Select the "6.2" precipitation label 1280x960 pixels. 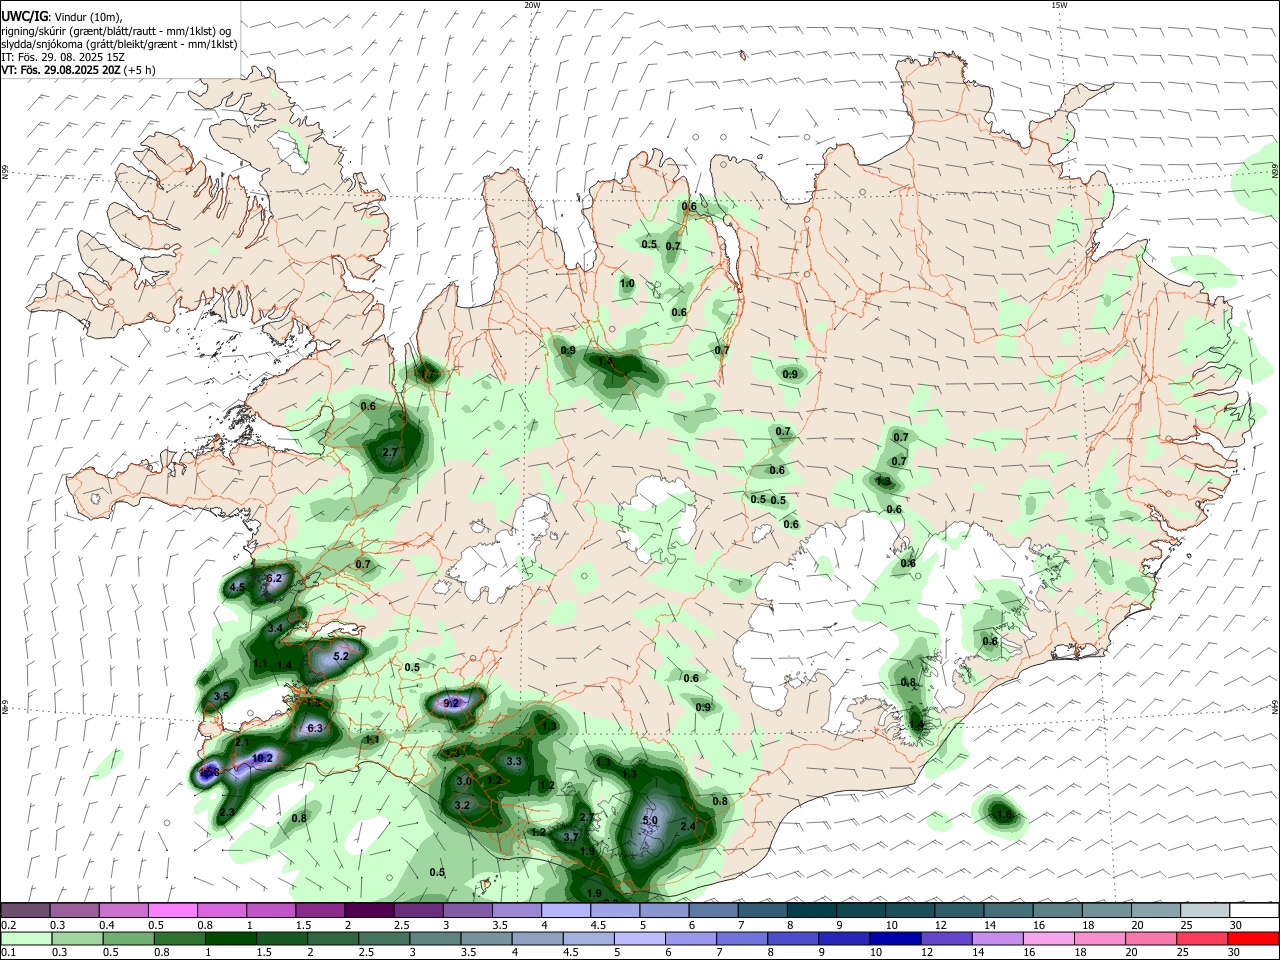click(274, 579)
